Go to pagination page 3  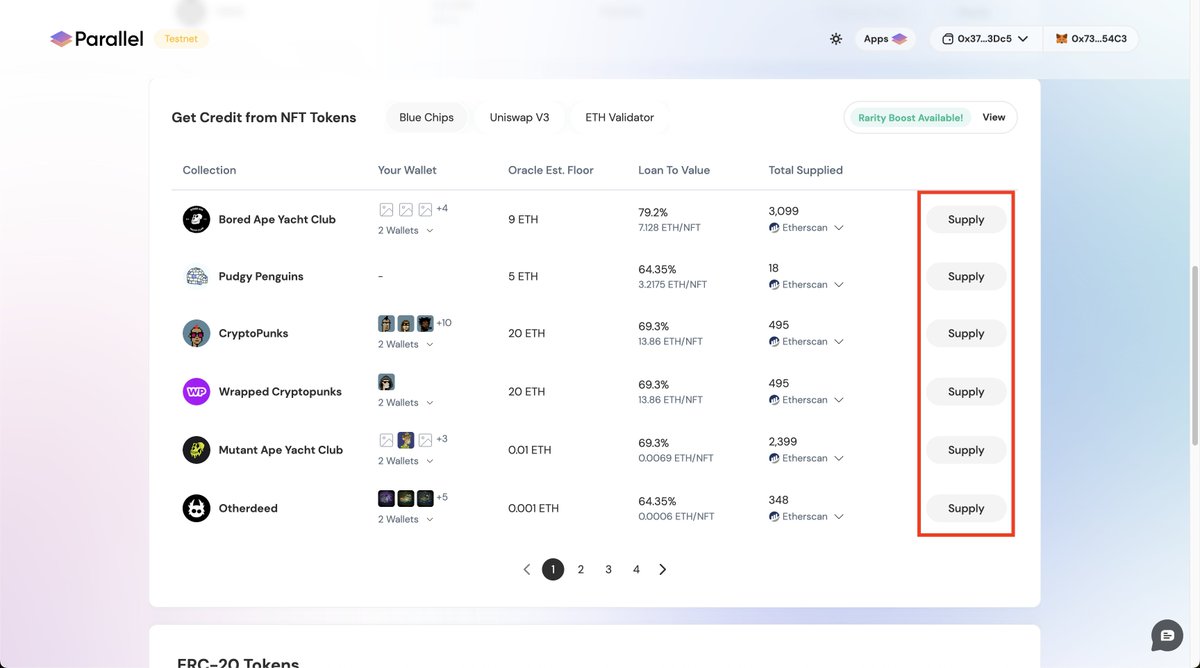tap(608, 569)
